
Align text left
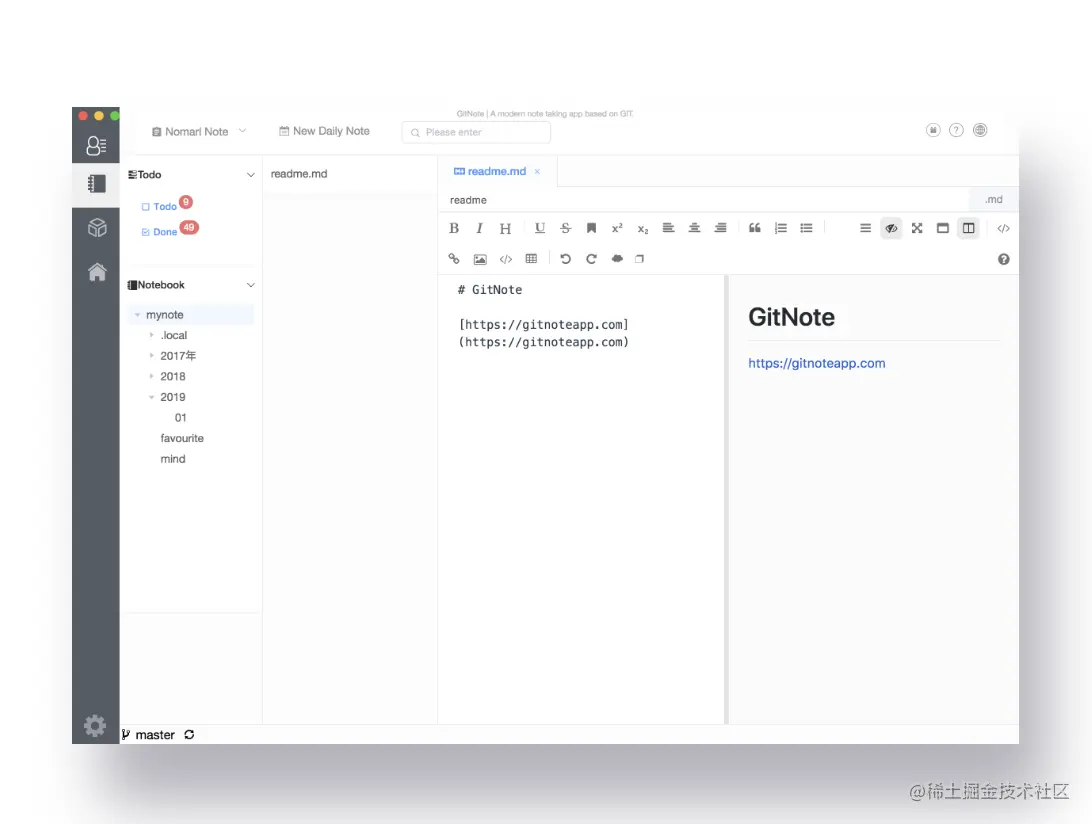coord(669,228)
